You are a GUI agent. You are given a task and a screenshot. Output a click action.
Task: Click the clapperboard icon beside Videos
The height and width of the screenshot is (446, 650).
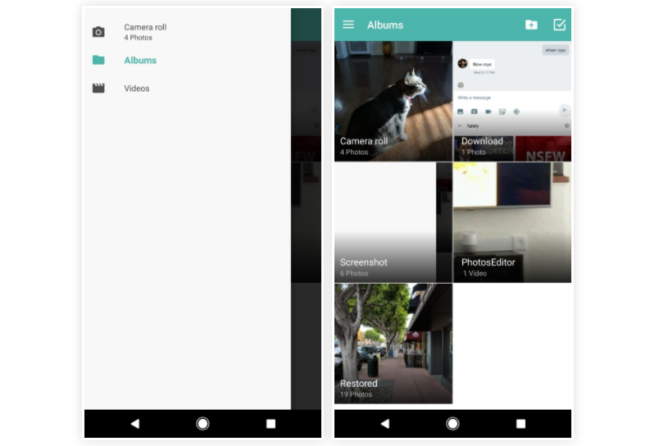click(98, 88)
